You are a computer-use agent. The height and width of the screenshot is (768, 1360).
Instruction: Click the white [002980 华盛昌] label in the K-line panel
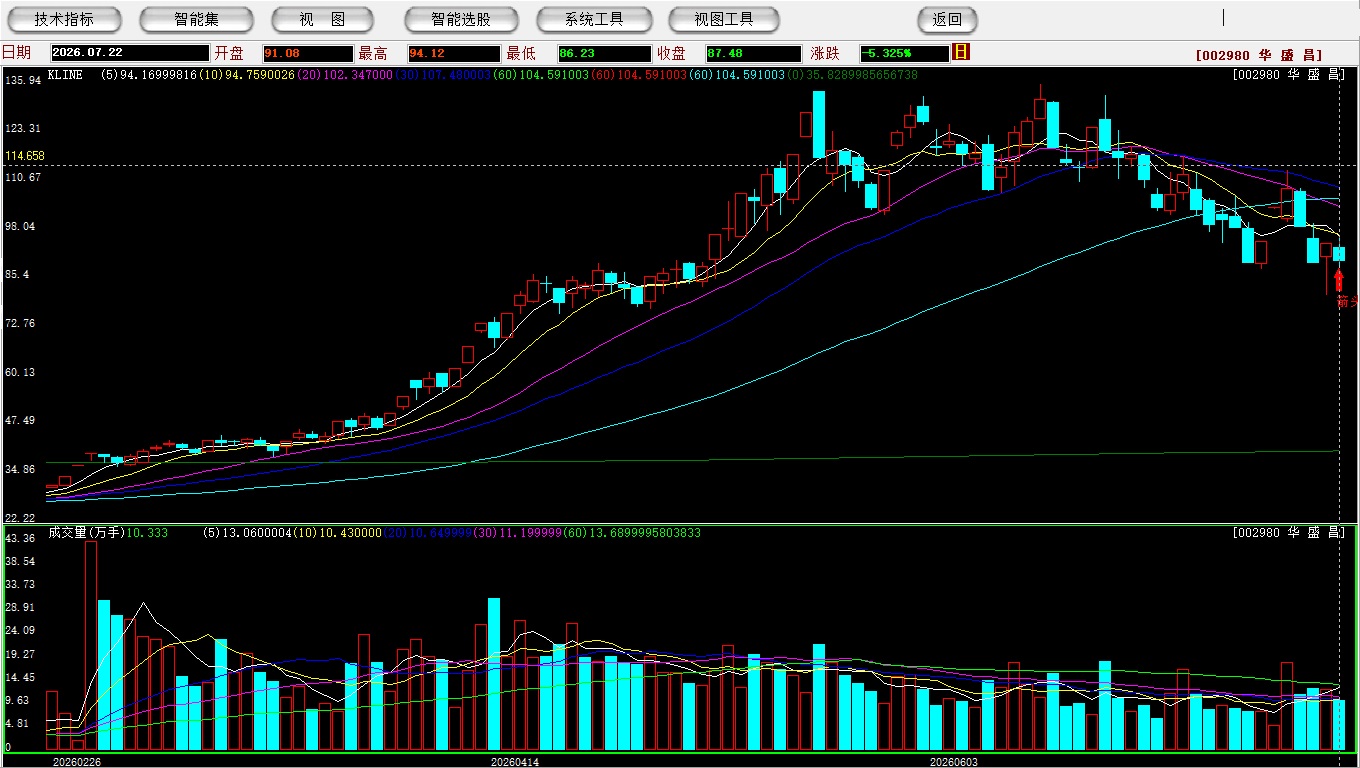pyautogui.click(x=1289, y=74)
